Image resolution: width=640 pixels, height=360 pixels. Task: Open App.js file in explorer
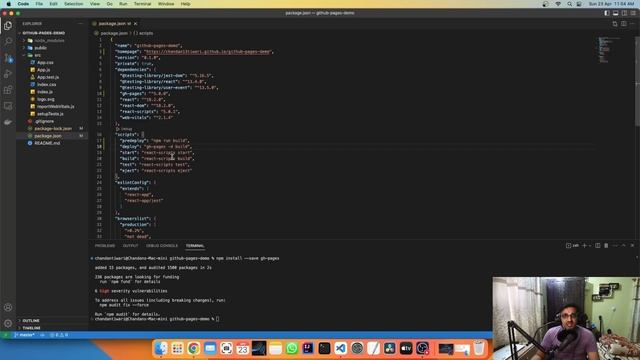pyautogui.click(x=43, y=70)
